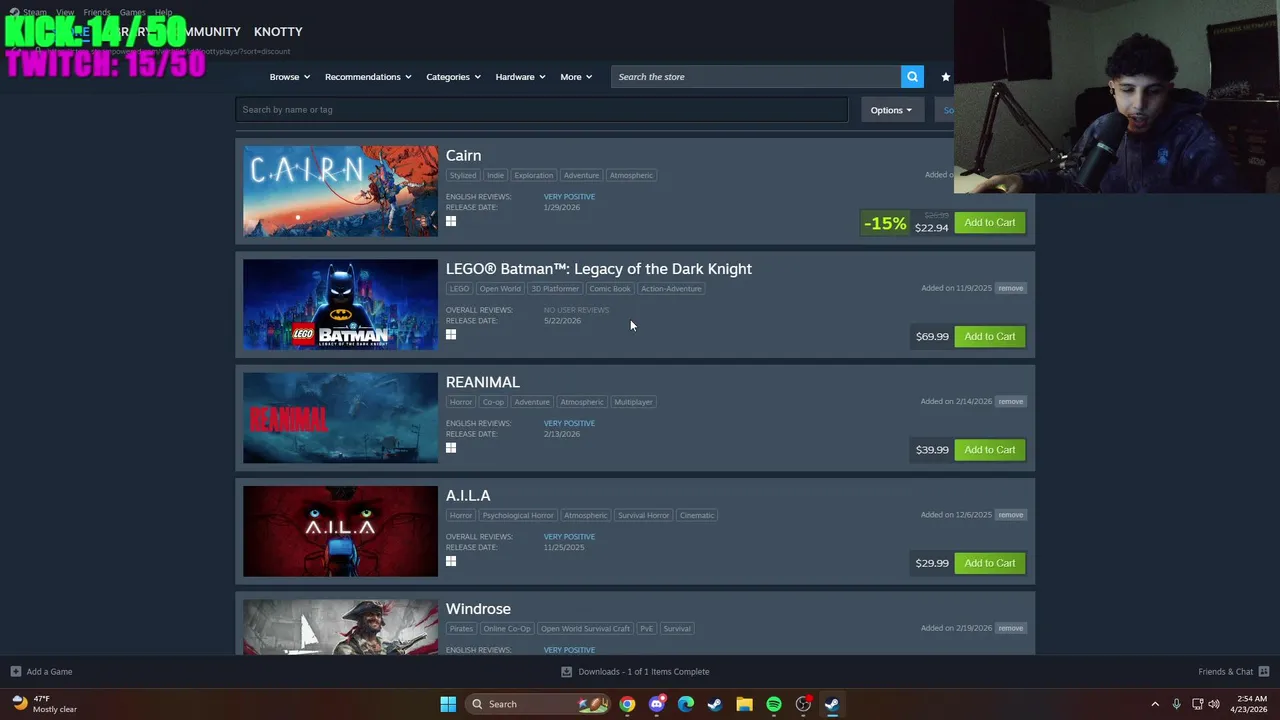The width and height of the screenshot is (1280, 720).
Task: Expand the More dropdown
Action: (x=576, y=77)
